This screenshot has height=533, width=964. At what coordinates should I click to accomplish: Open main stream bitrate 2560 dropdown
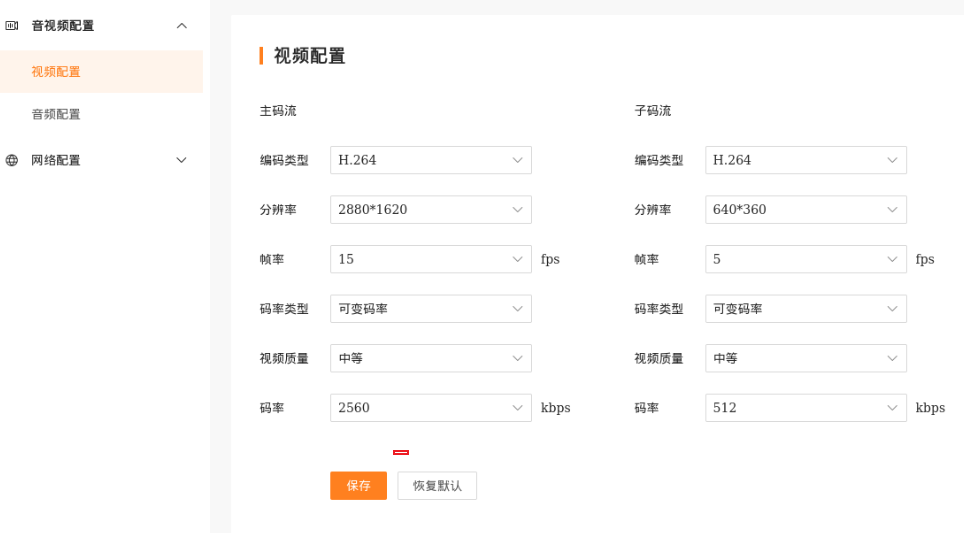tap(430, 408)
